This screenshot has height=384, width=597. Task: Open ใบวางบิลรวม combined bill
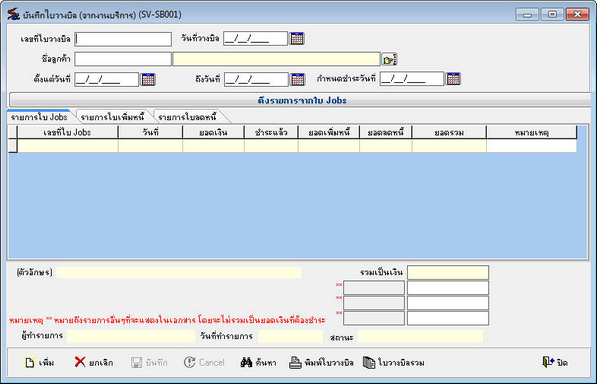pos(394,363)
